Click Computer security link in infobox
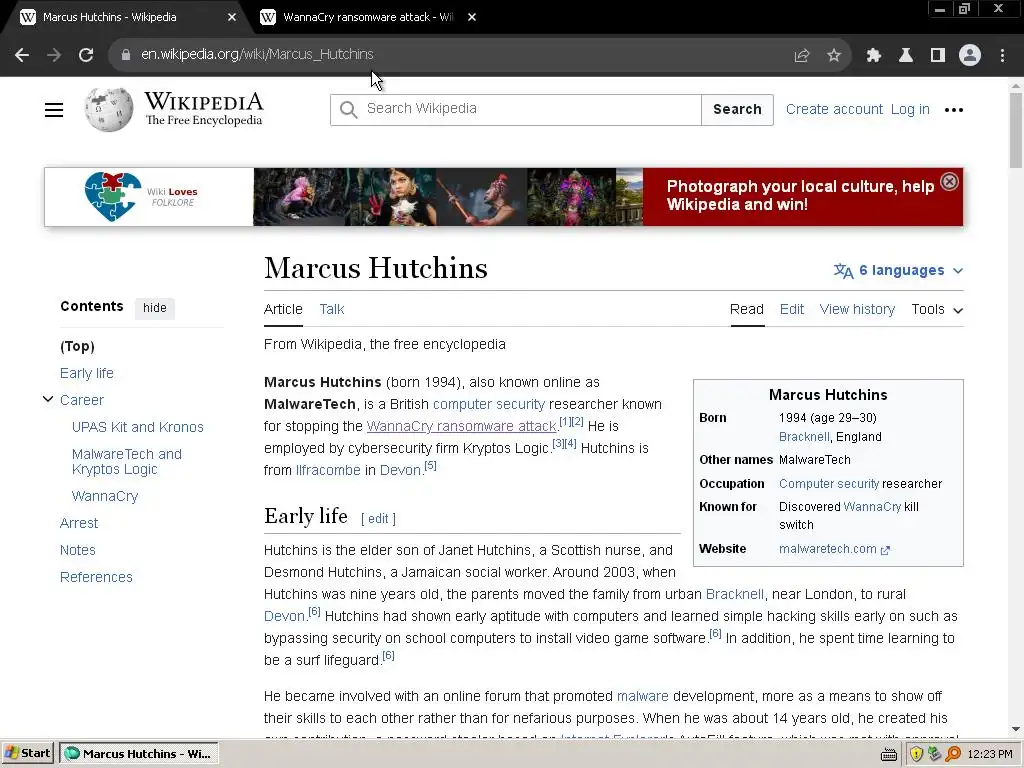 click(x=829, y=484)
